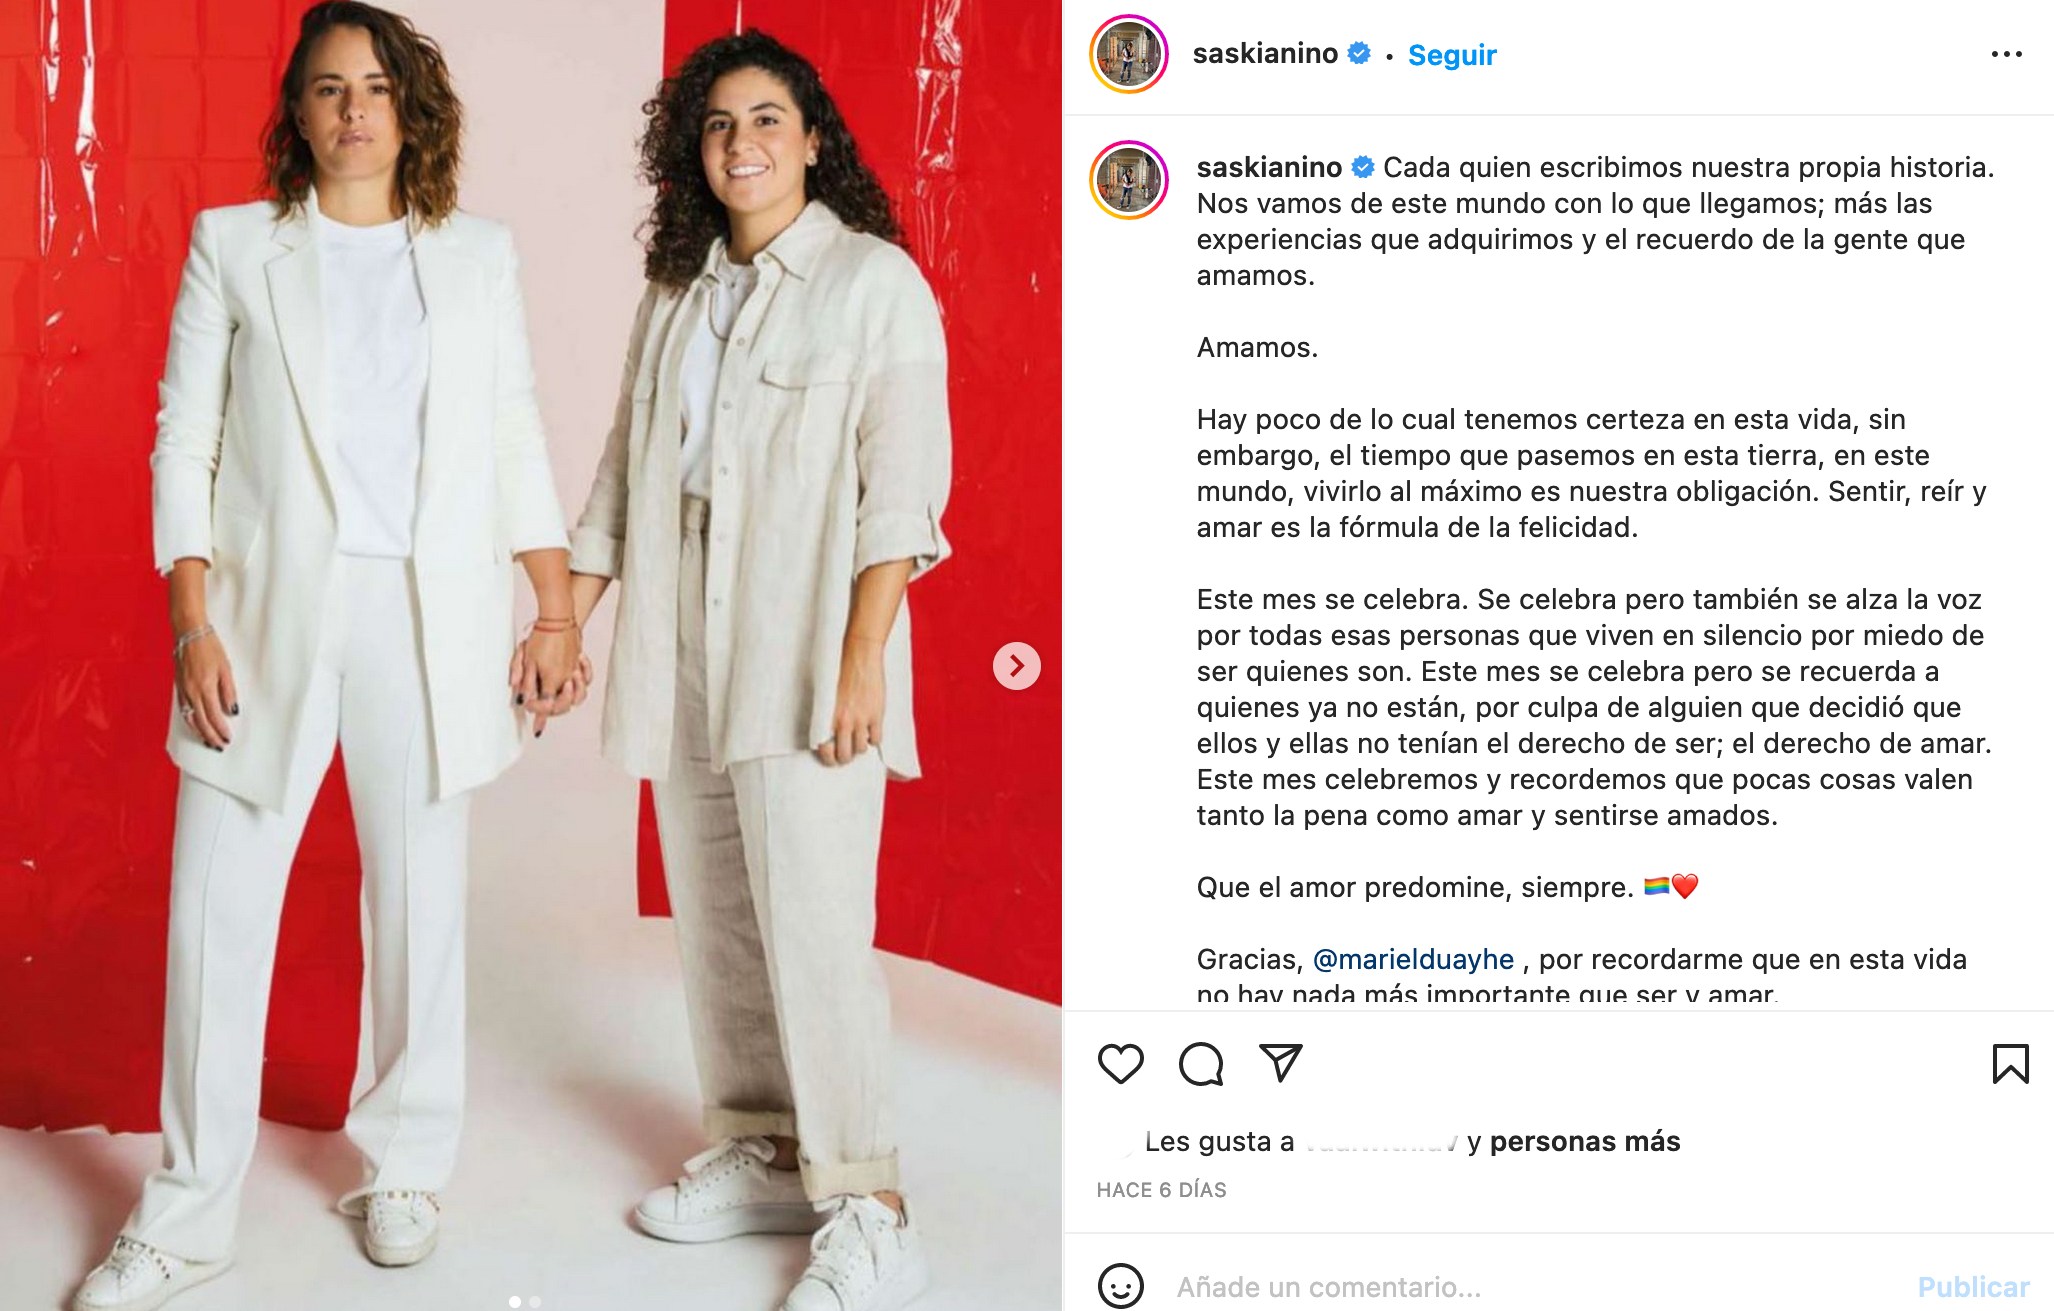The height and width of the screenshot is (1311, 2054).
Task: Advance to next photo with arrow
Action: click(x=1016, y=665)
